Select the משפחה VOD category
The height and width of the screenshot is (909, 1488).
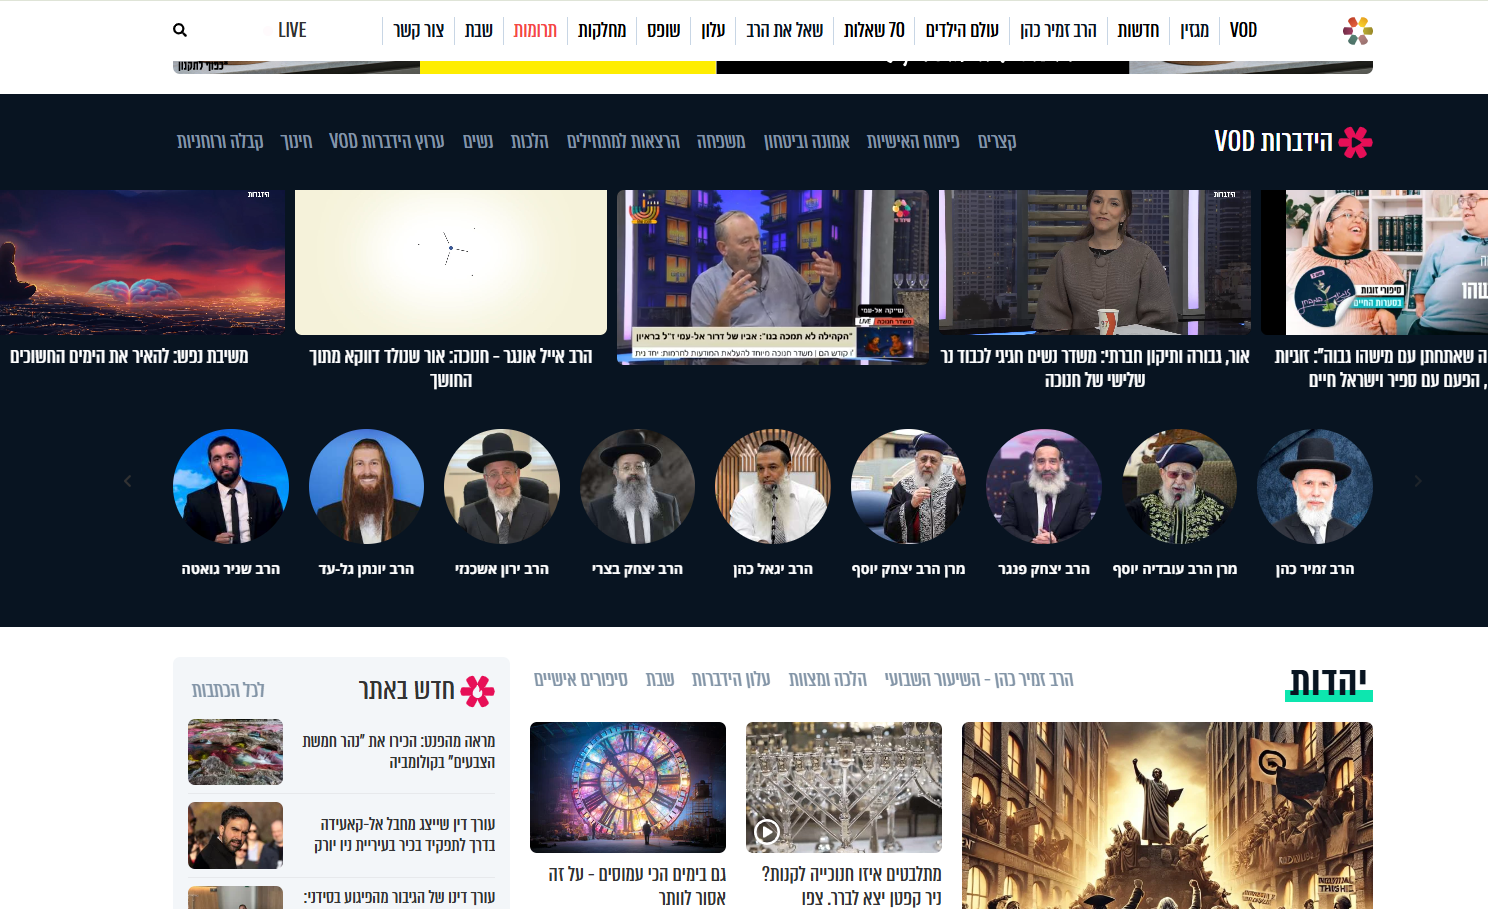(721, 141)
